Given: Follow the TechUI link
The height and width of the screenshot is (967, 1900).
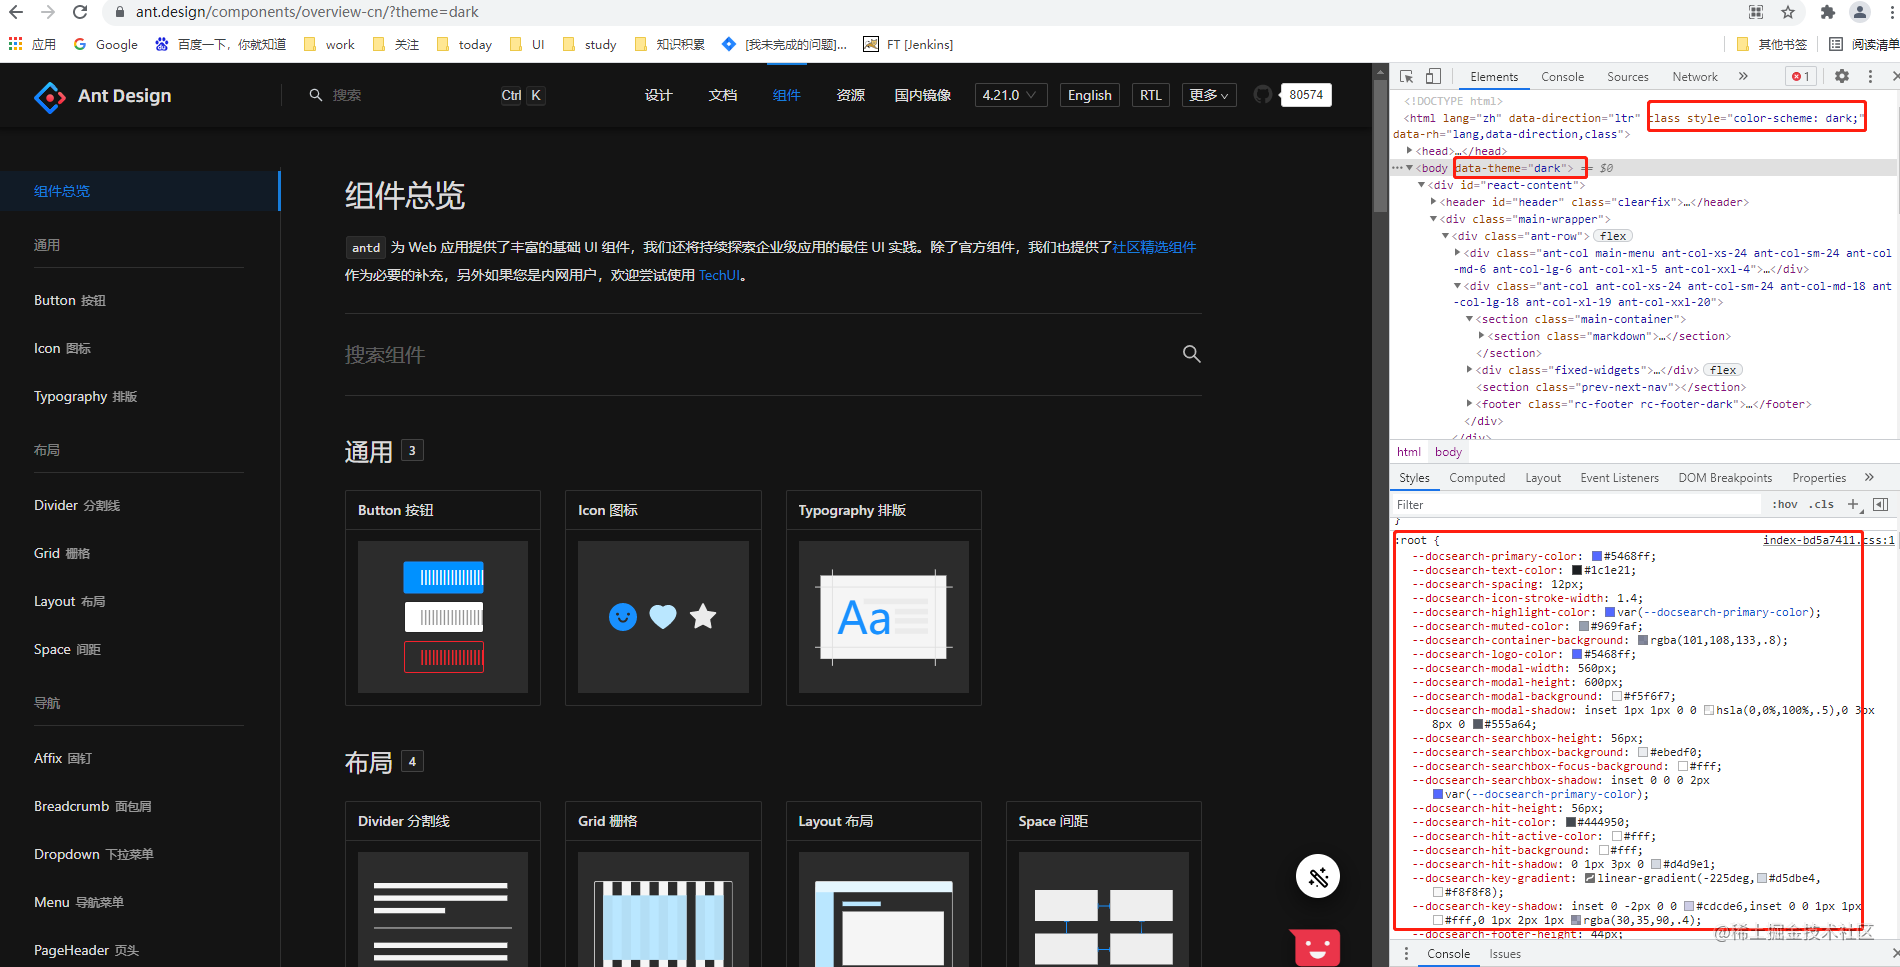Looking at the screenshot, I should coord(719,275).
